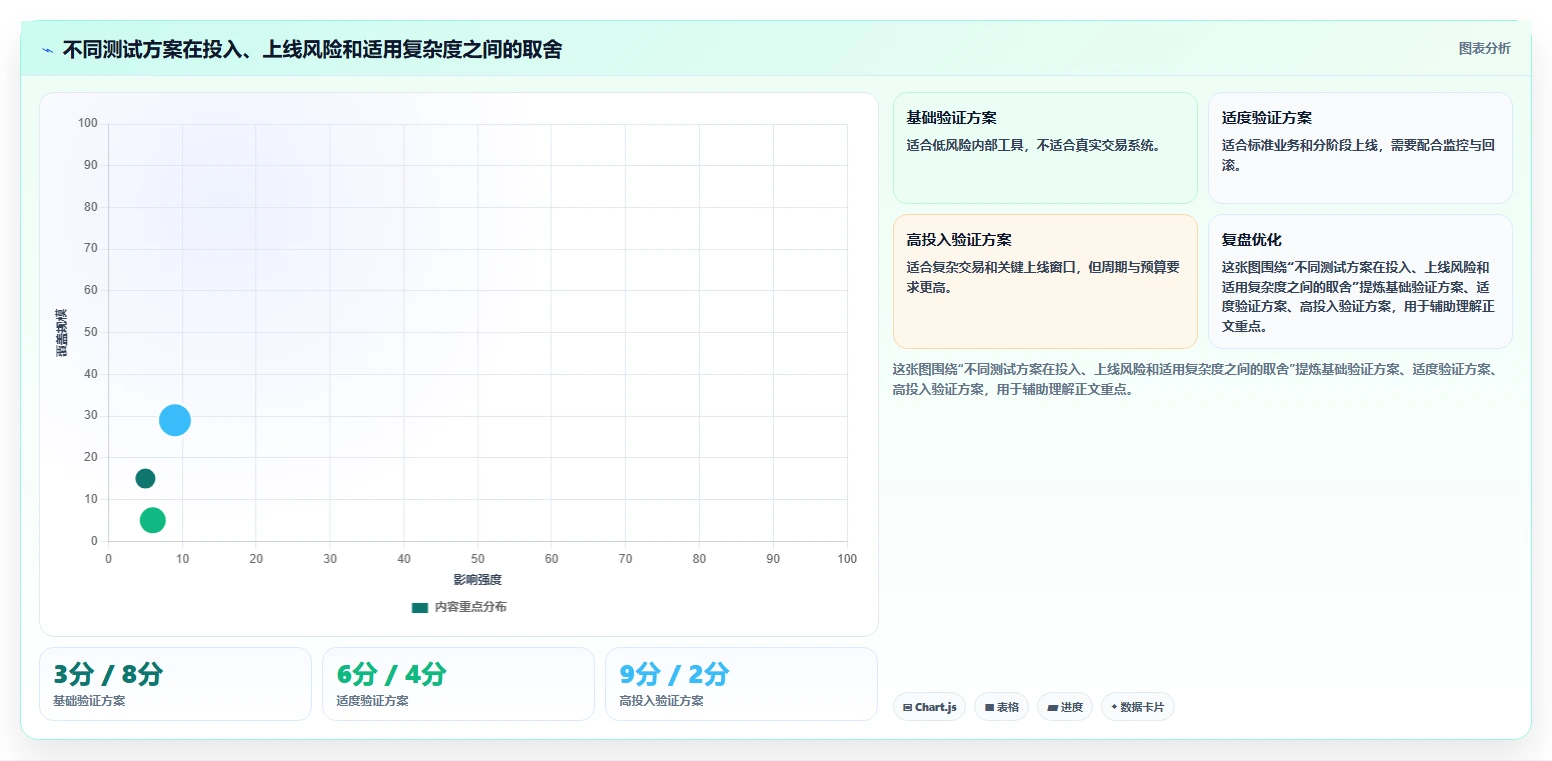This screenshot has width=1552, height=761.
Task: Click the 表格 tag icon
Action: click(x=989, y=707)
